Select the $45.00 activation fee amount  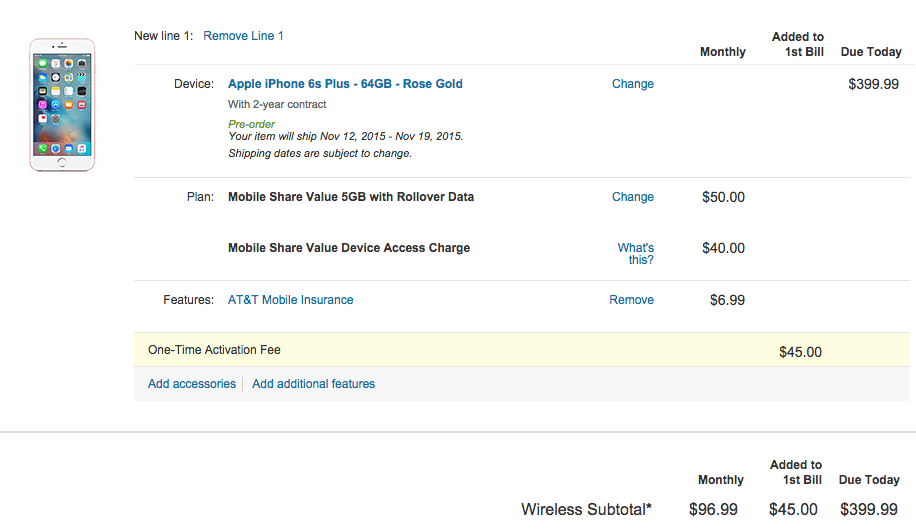coord(800,352)
